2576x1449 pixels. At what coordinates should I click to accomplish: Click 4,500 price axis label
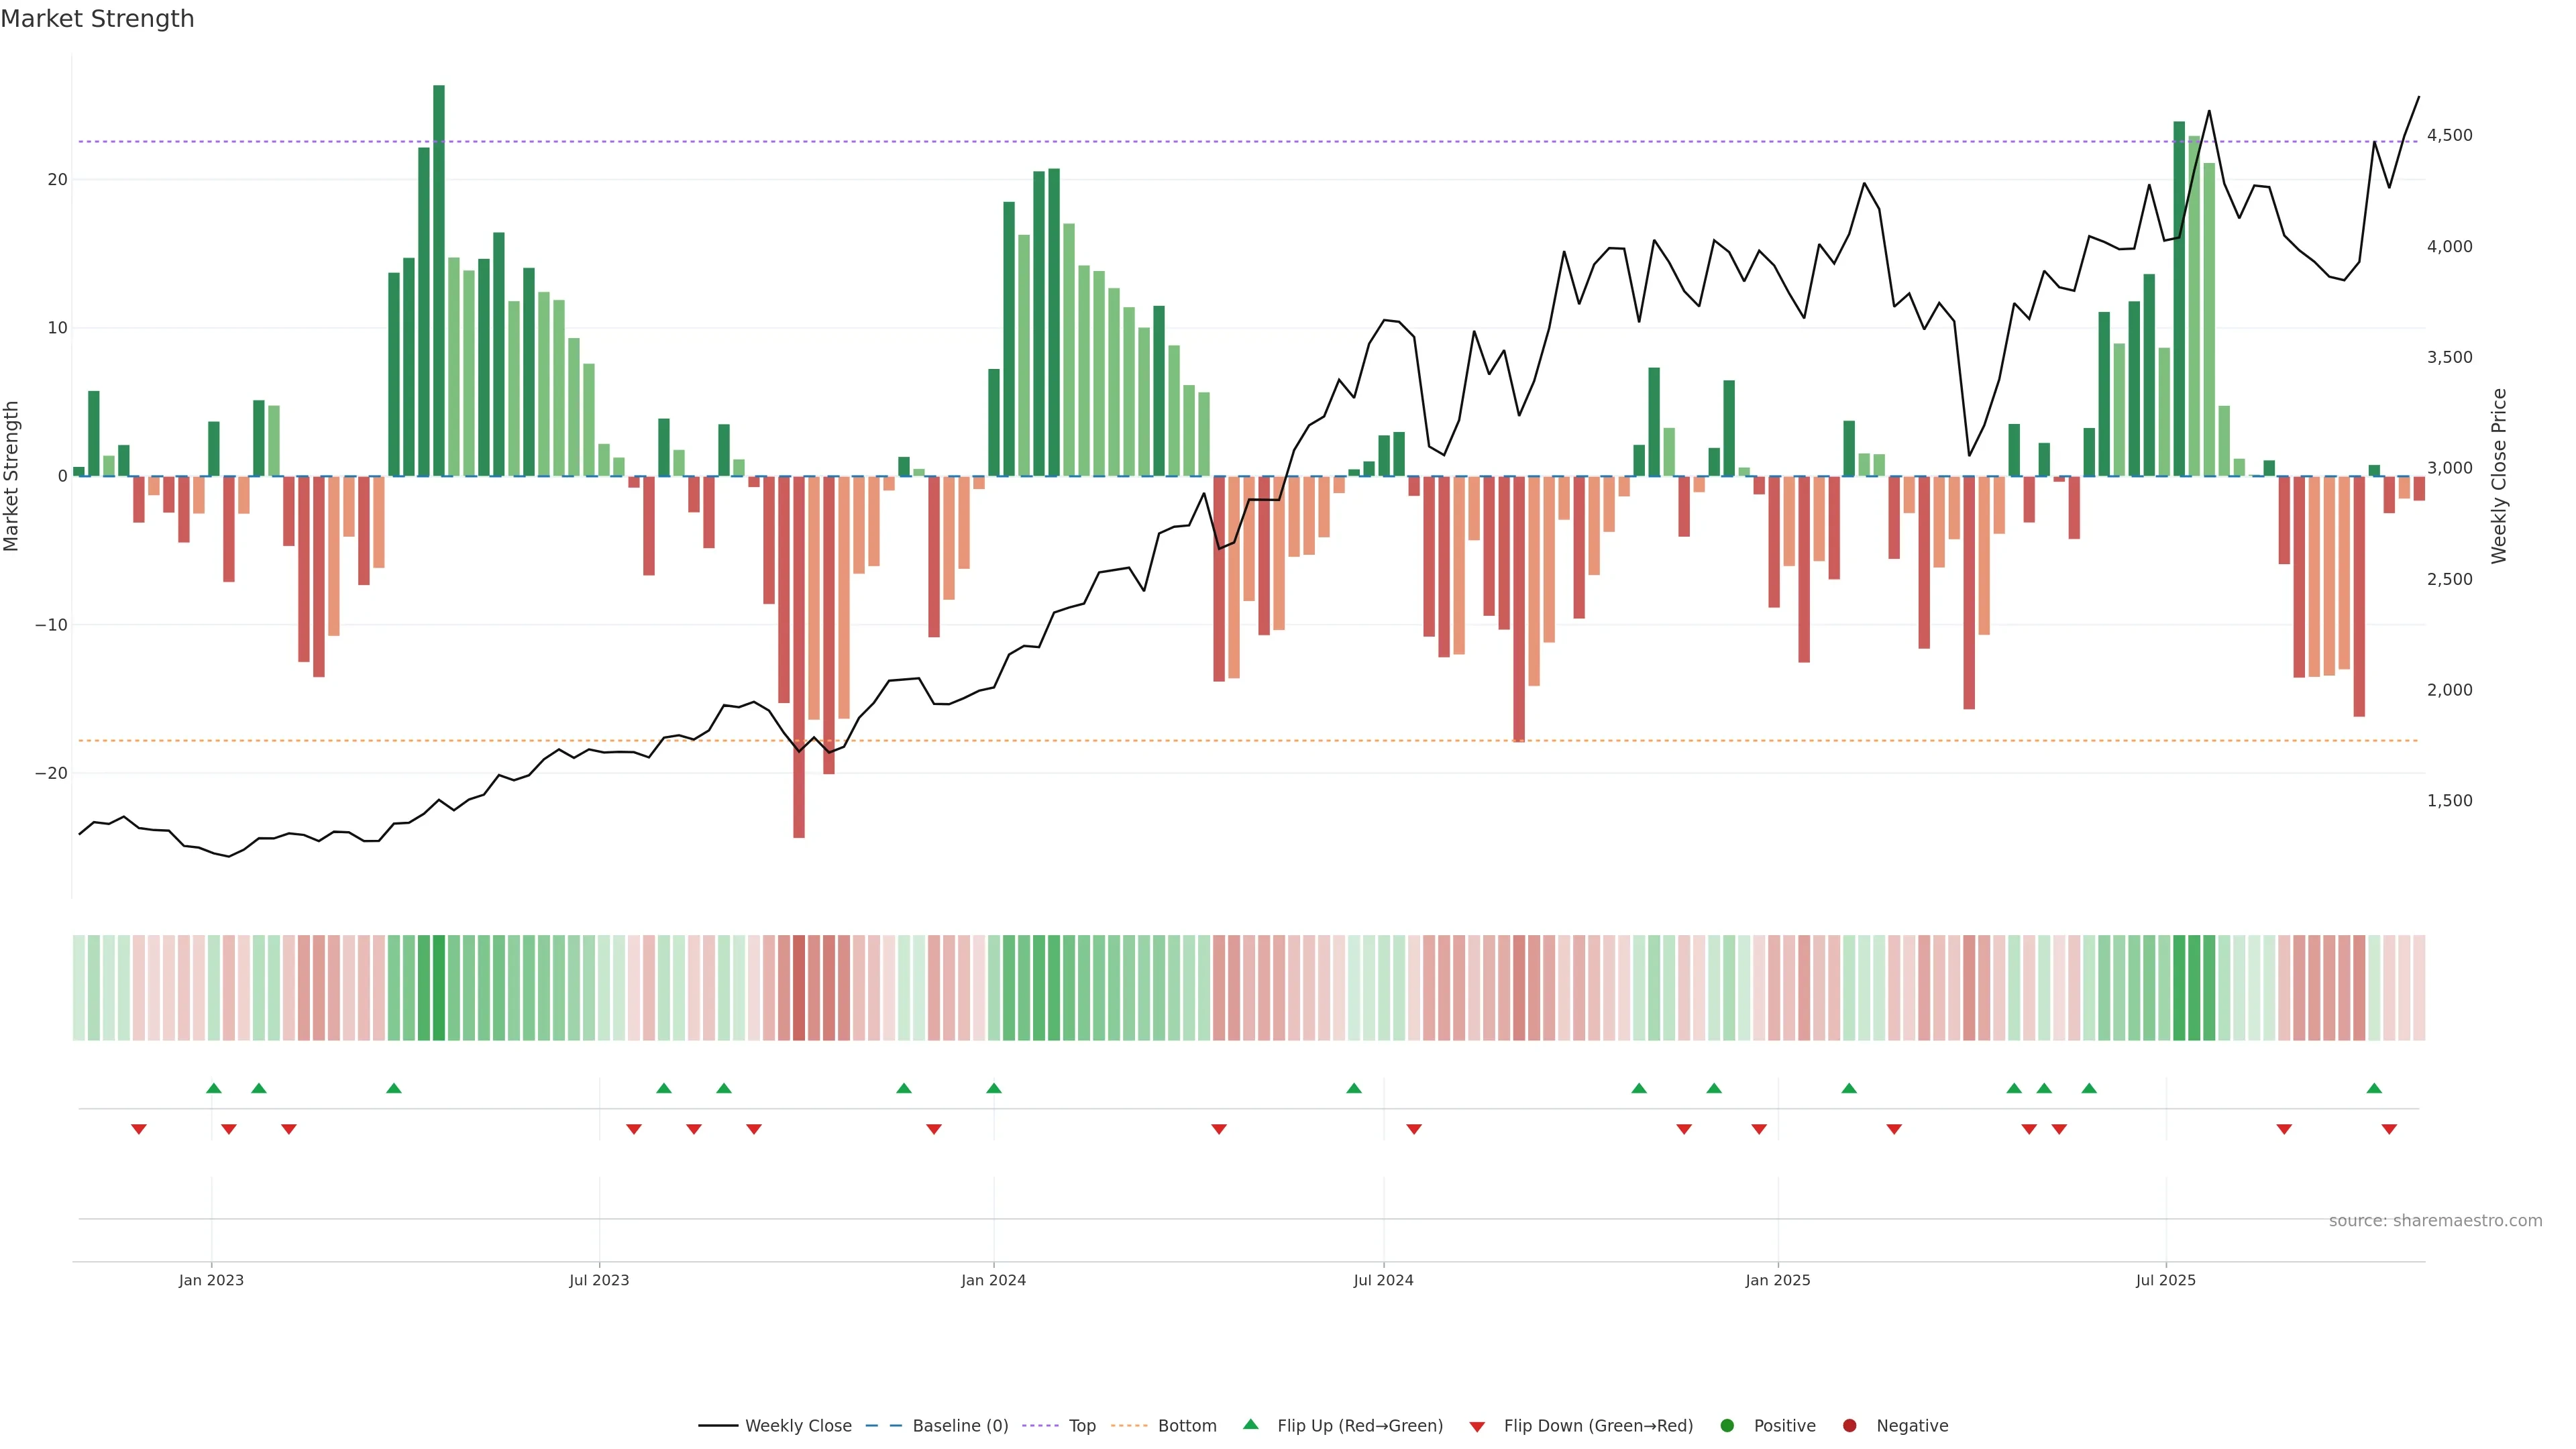point(2449,135)
